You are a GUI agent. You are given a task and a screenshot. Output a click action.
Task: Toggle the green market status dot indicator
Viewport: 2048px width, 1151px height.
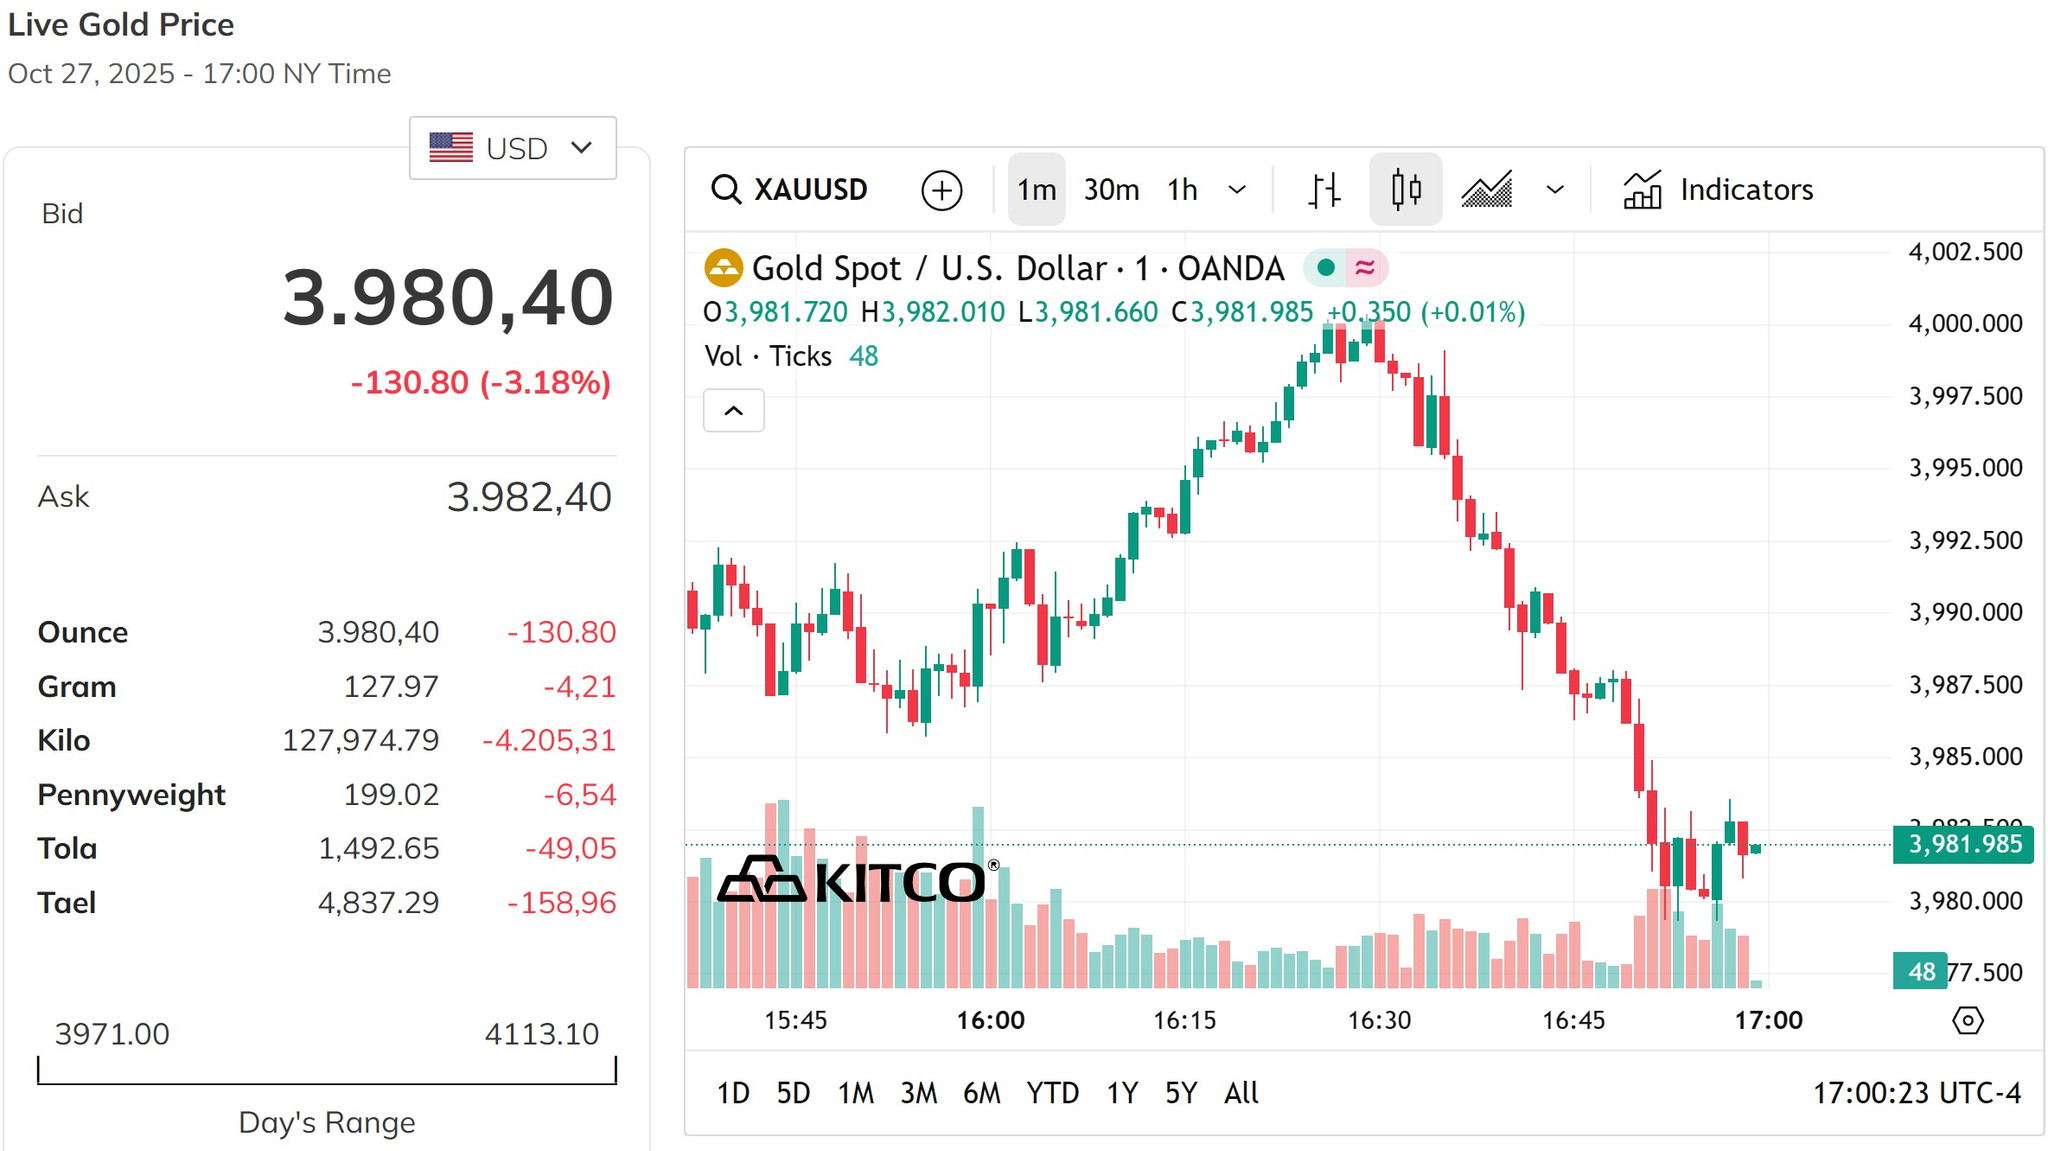[x=1325, y=268]
